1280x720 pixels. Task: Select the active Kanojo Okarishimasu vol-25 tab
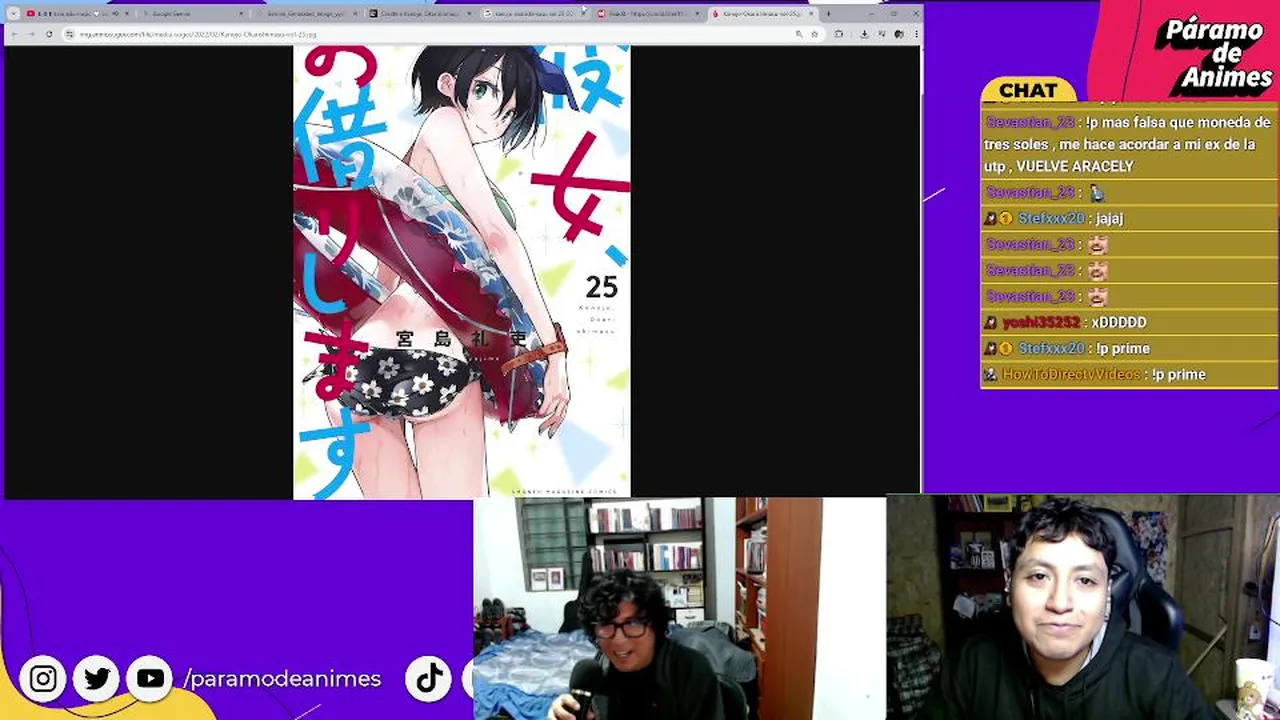pyautogui.click(x=762, y=14)
